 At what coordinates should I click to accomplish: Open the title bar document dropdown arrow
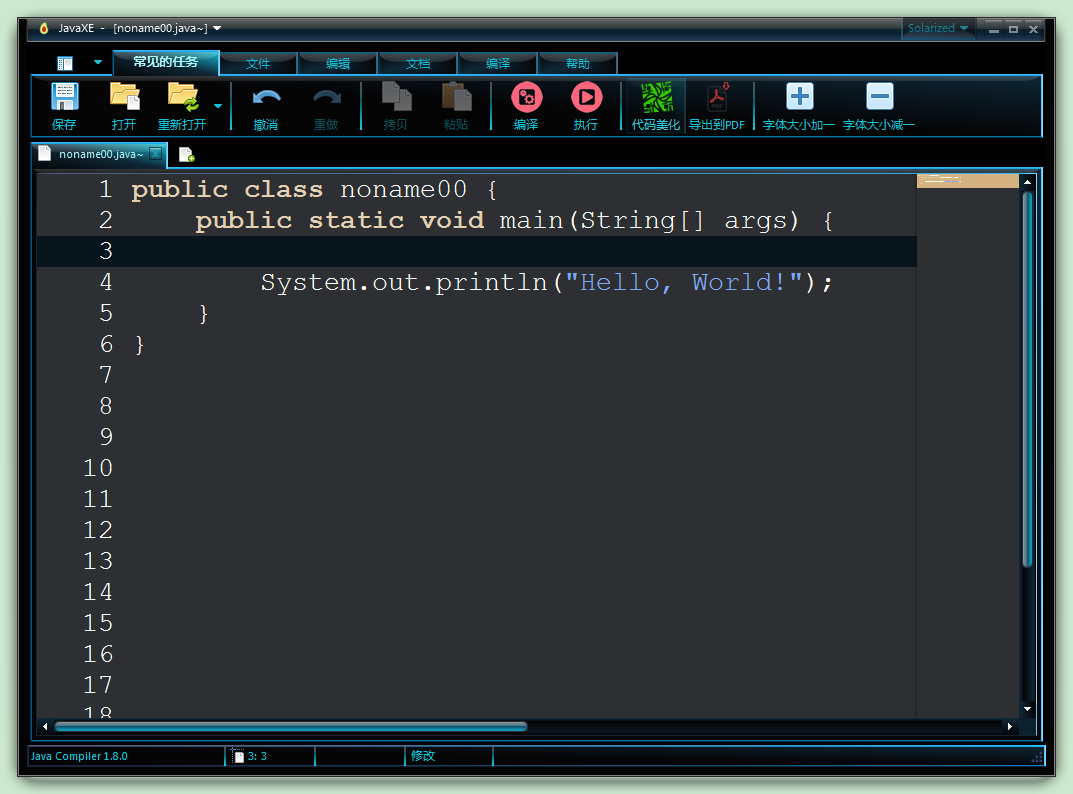pos(218,28)
